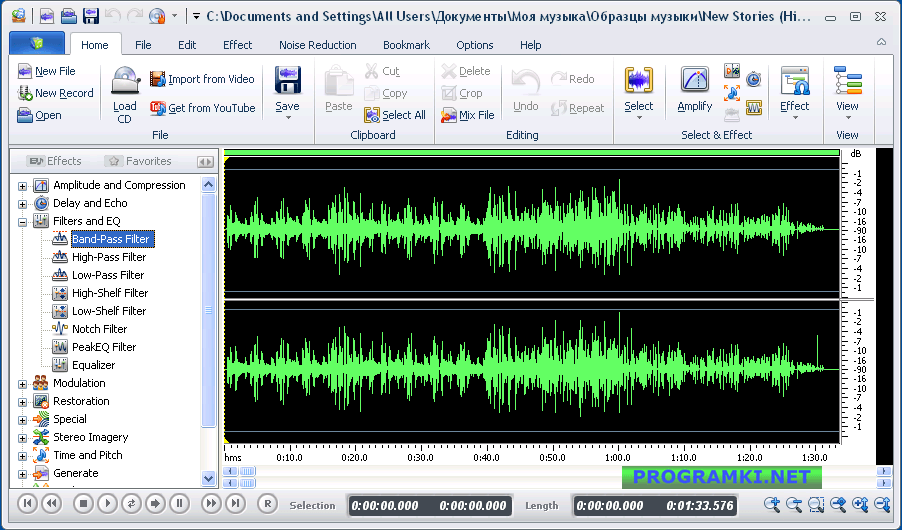Click the Amplify curve icon
Viewport: 902px width, 530px height.
(695, 80)
